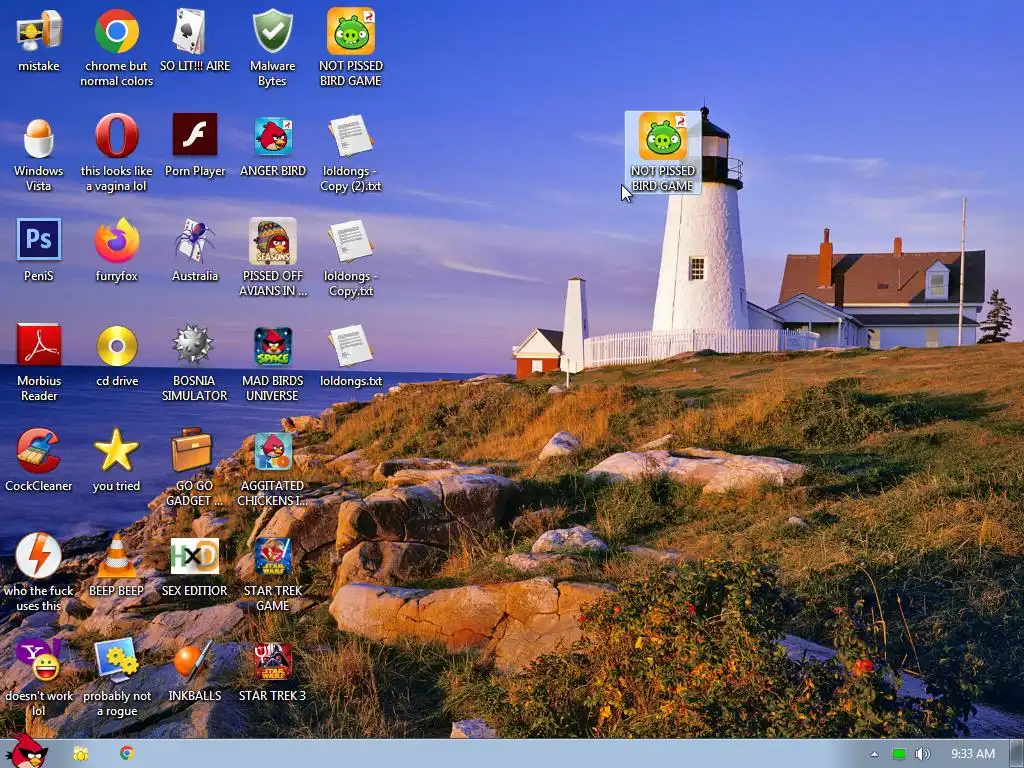Image resolution: width=1024 pixels, height=768 pixels.
Task: Select the 'loldongs - Copy.txt' file
Action: pos(351,241)
